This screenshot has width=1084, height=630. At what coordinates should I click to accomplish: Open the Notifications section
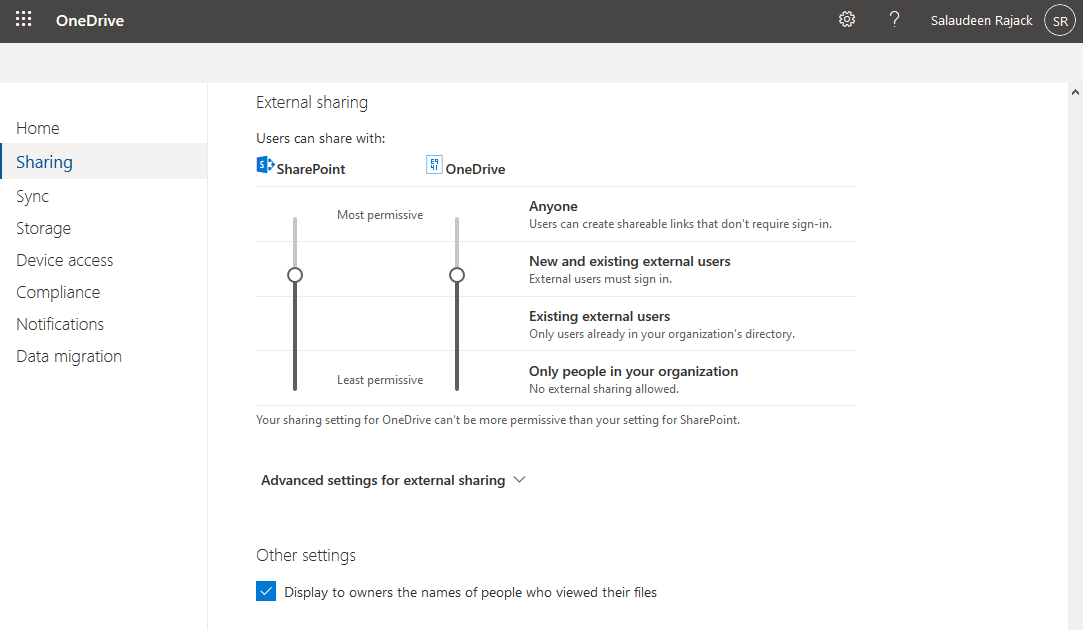coord(59,324)
